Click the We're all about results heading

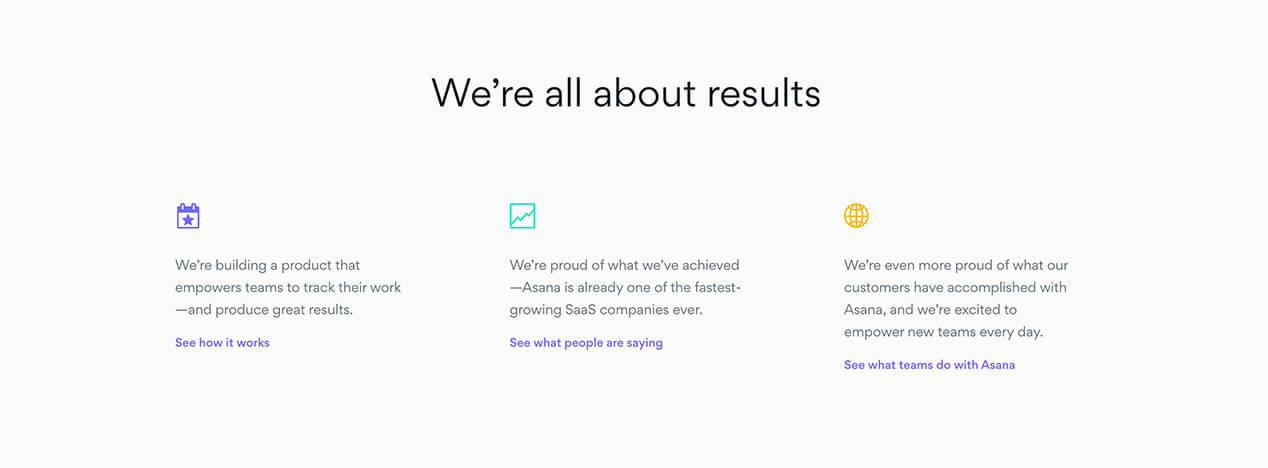626,93
